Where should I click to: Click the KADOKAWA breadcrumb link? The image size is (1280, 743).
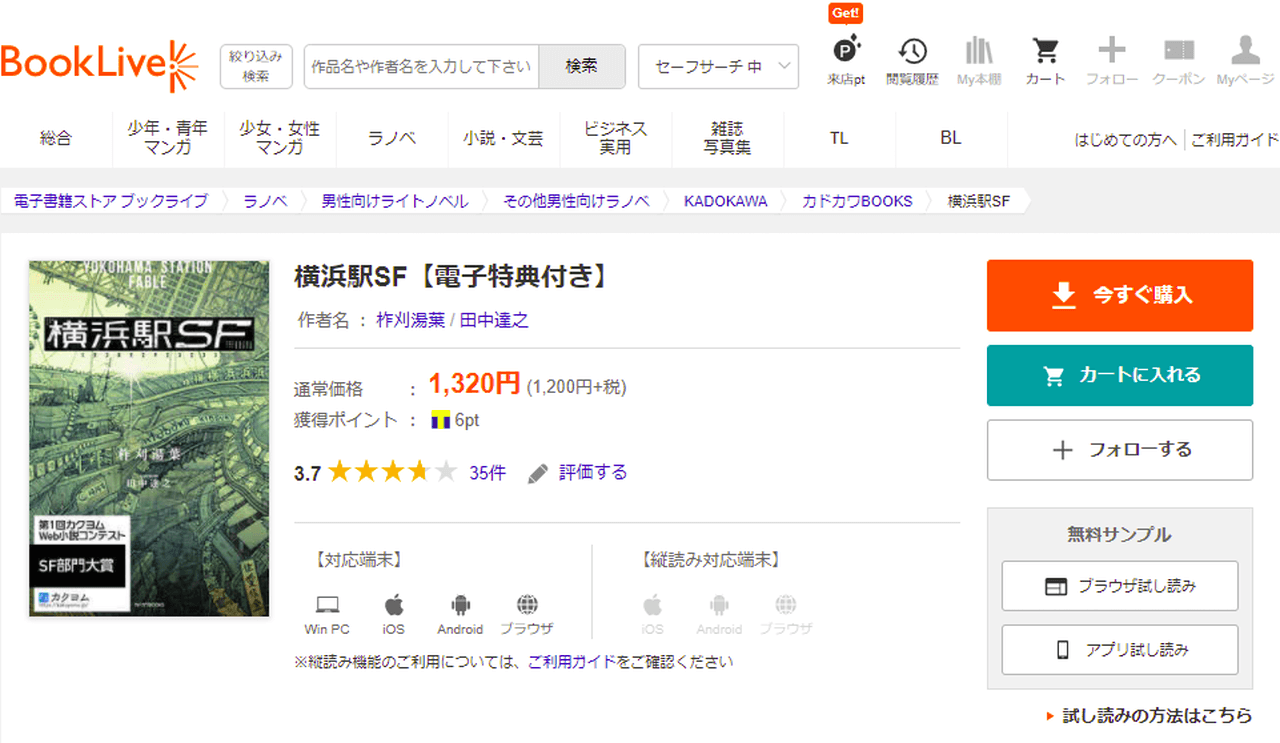[x=725, y=201]
